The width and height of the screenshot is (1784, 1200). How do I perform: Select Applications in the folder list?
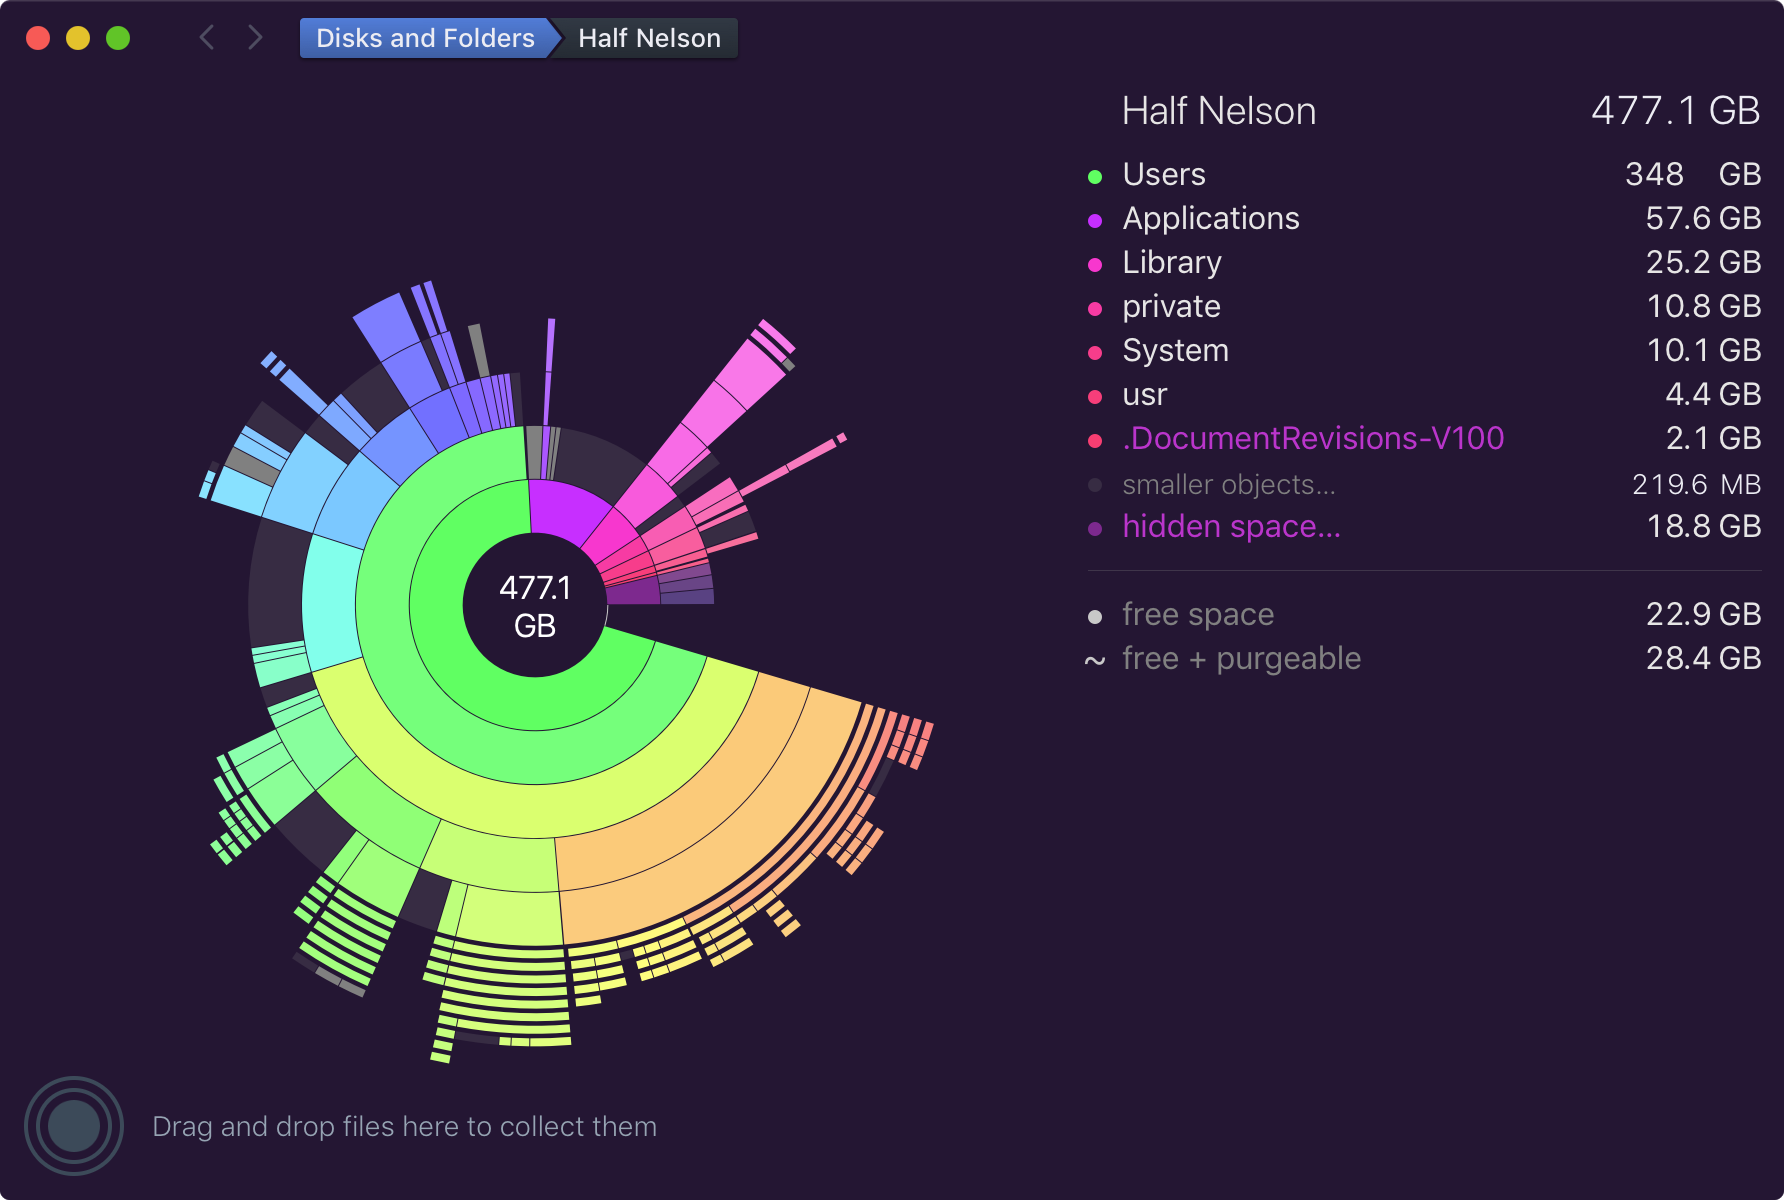coord(1210,219)
